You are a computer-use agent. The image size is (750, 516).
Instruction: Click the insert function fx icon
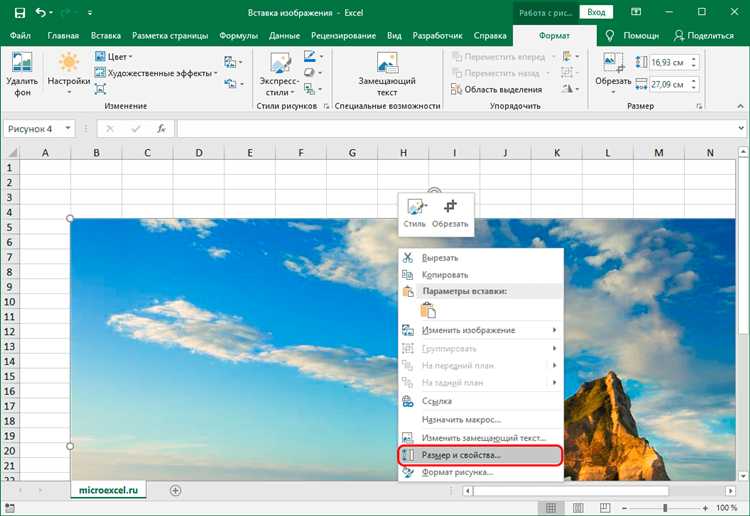[161, 129]
